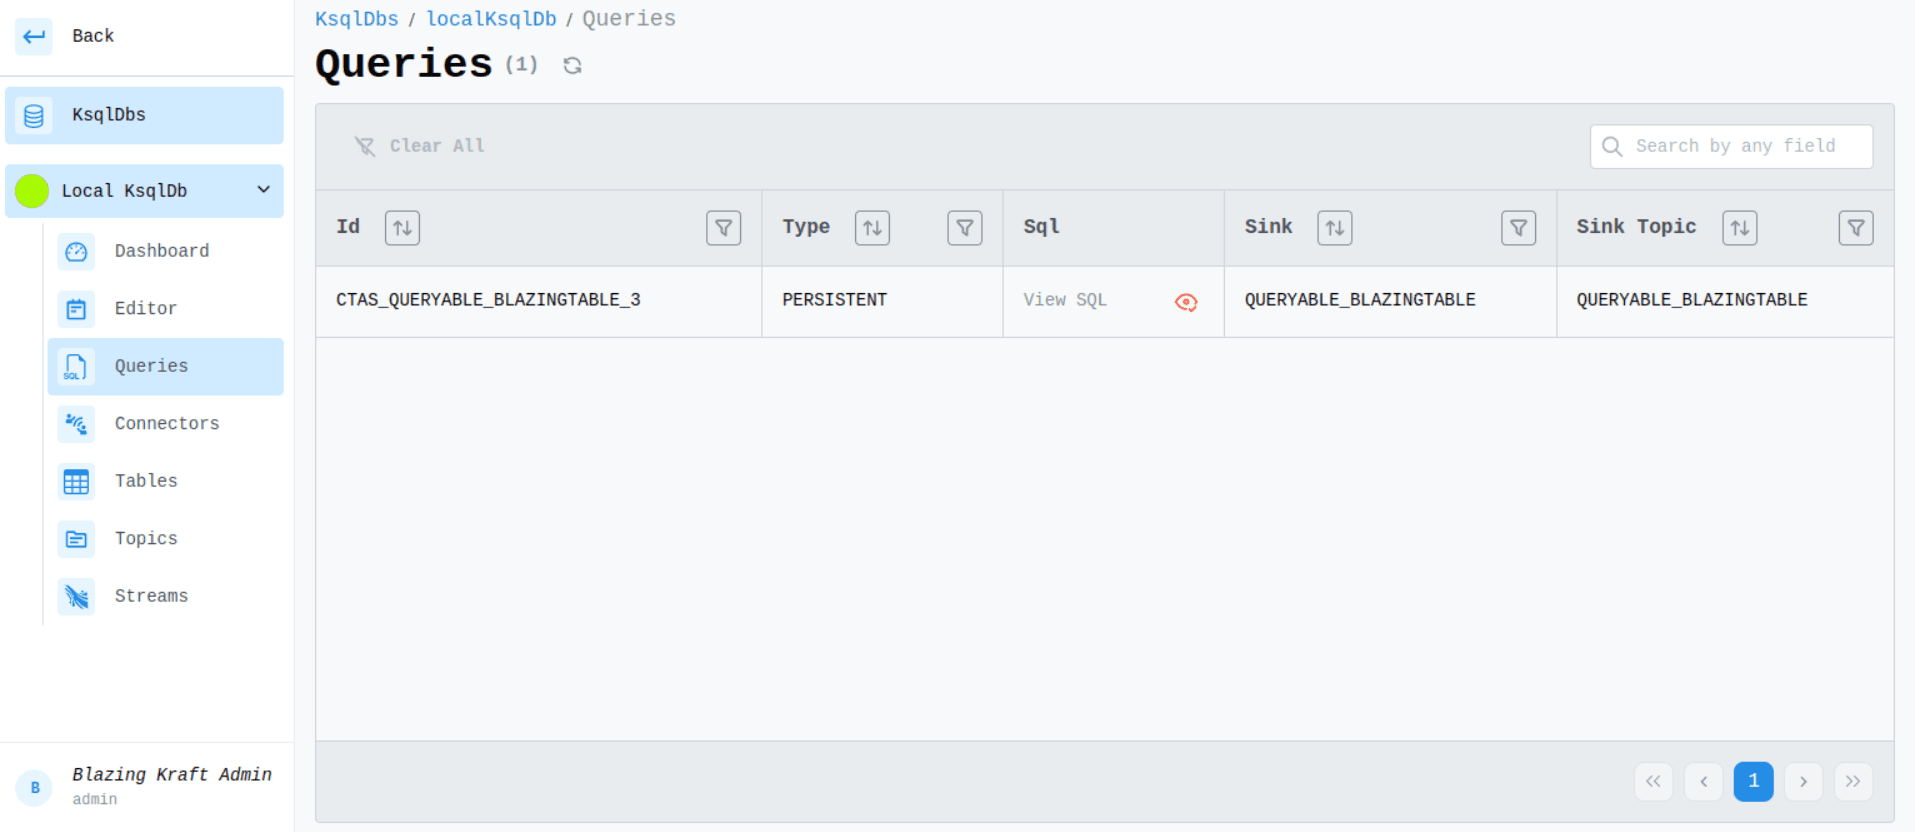
Task: Open the Editor from the sidebar
Action: tap(145, 309)
